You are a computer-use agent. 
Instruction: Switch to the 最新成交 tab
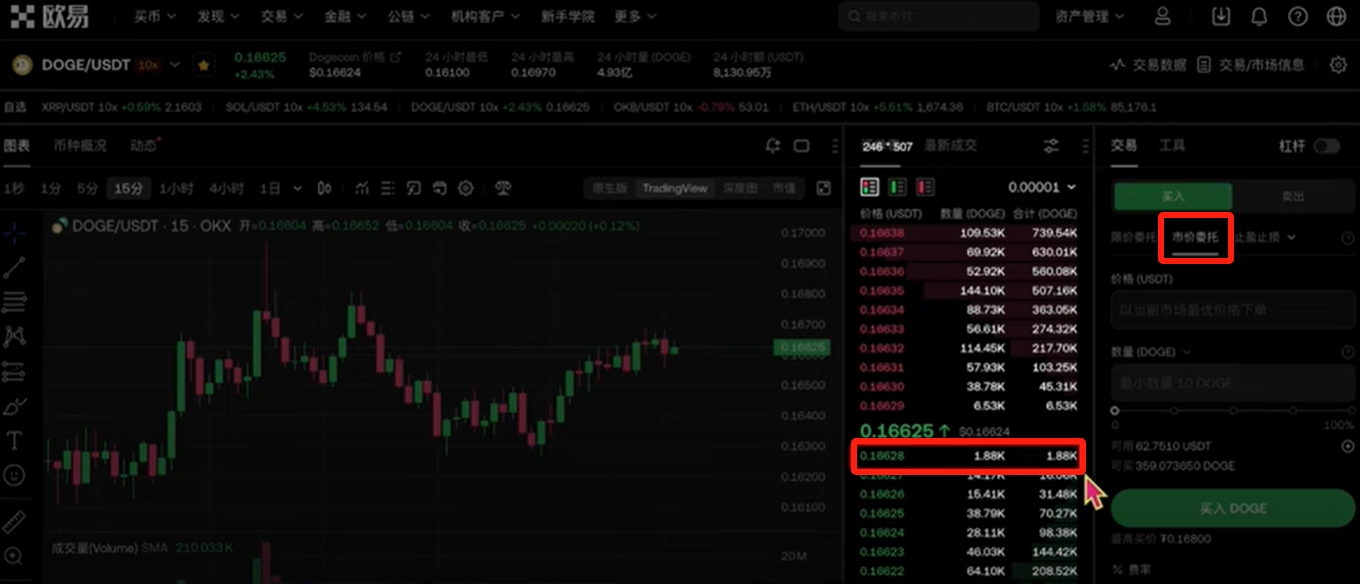pos(950,146)
